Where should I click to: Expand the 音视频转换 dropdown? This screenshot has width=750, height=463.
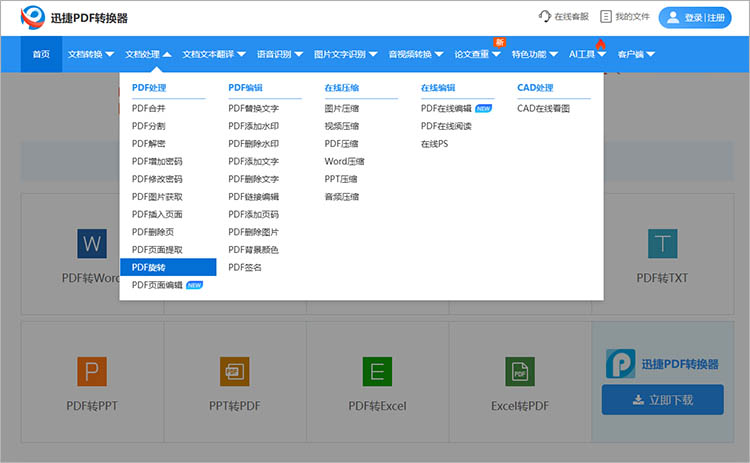pos(416,54)
